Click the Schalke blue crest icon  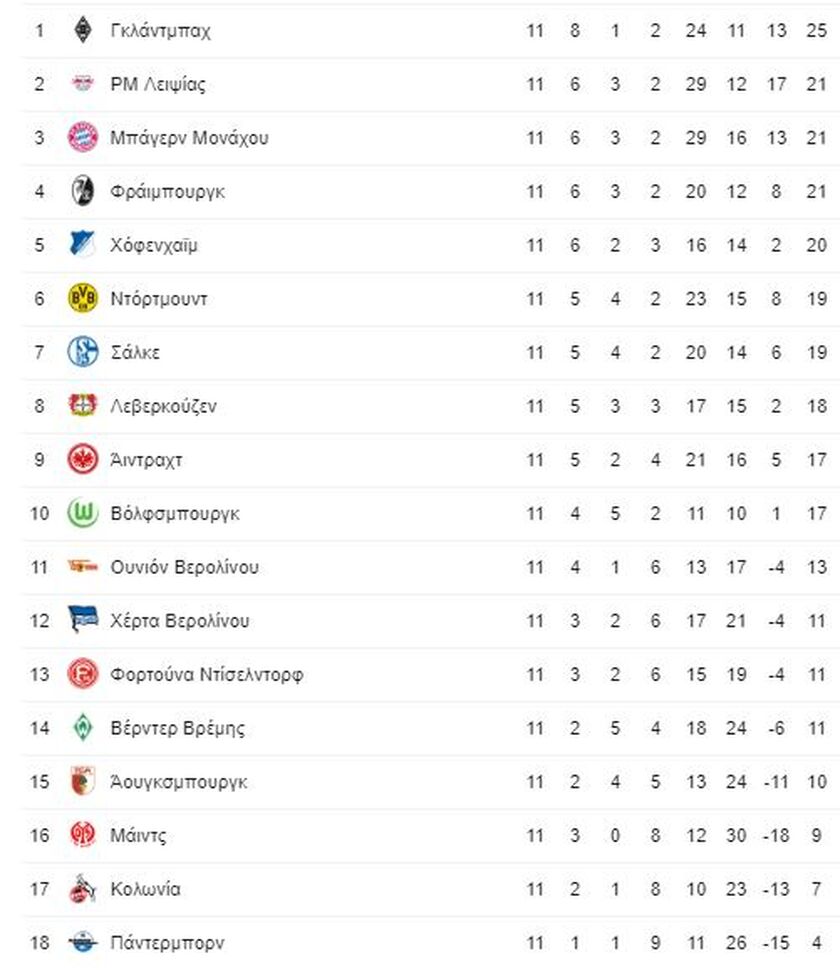[82, 352]
